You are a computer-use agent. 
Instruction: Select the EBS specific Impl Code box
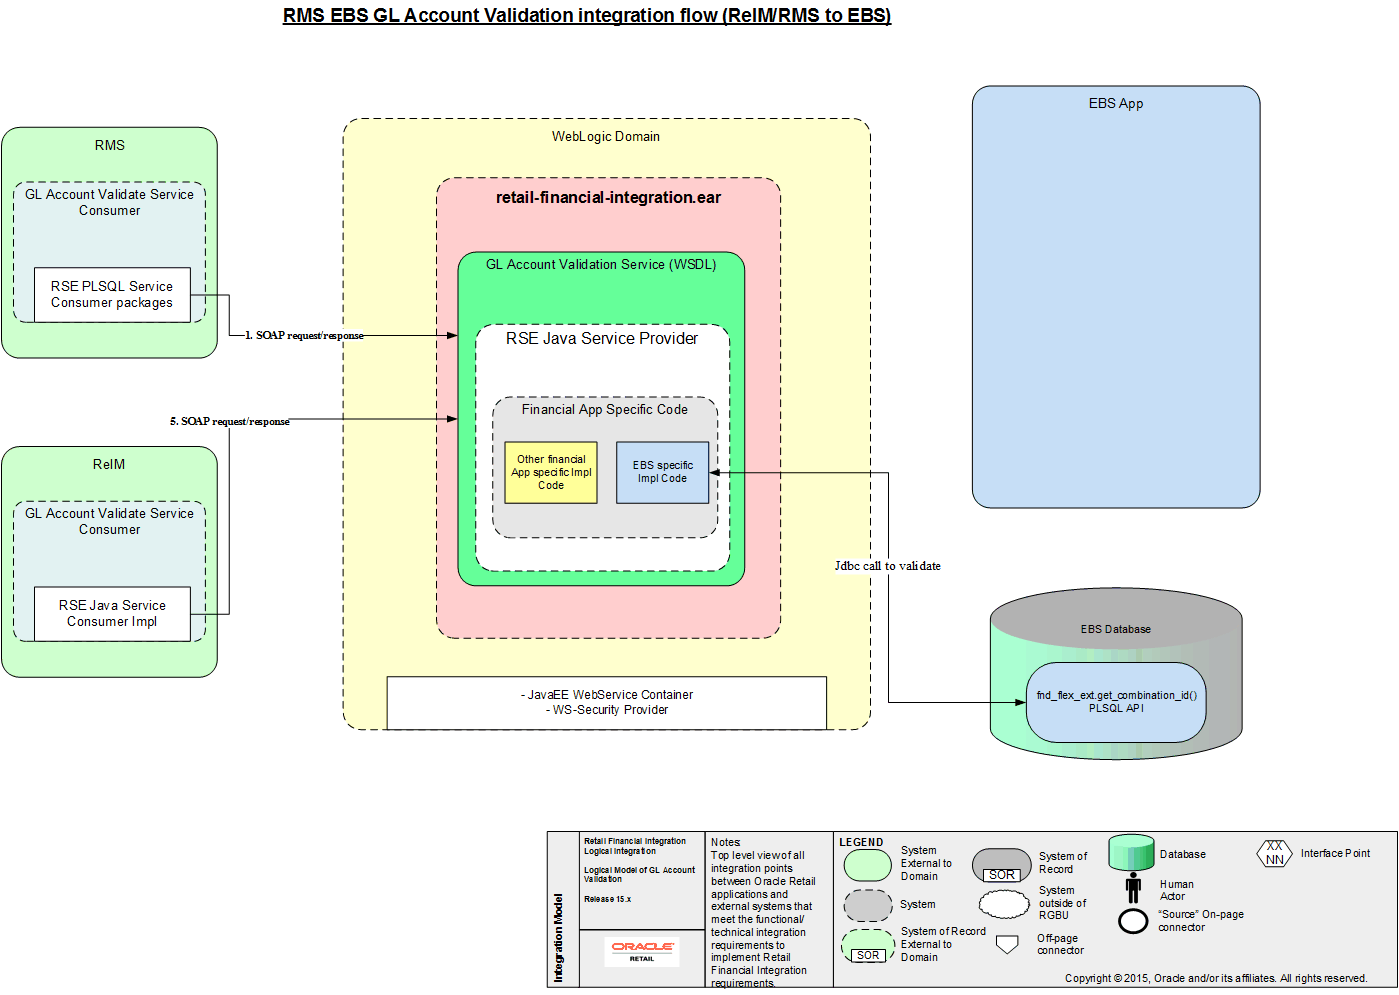tap(662, 472)
